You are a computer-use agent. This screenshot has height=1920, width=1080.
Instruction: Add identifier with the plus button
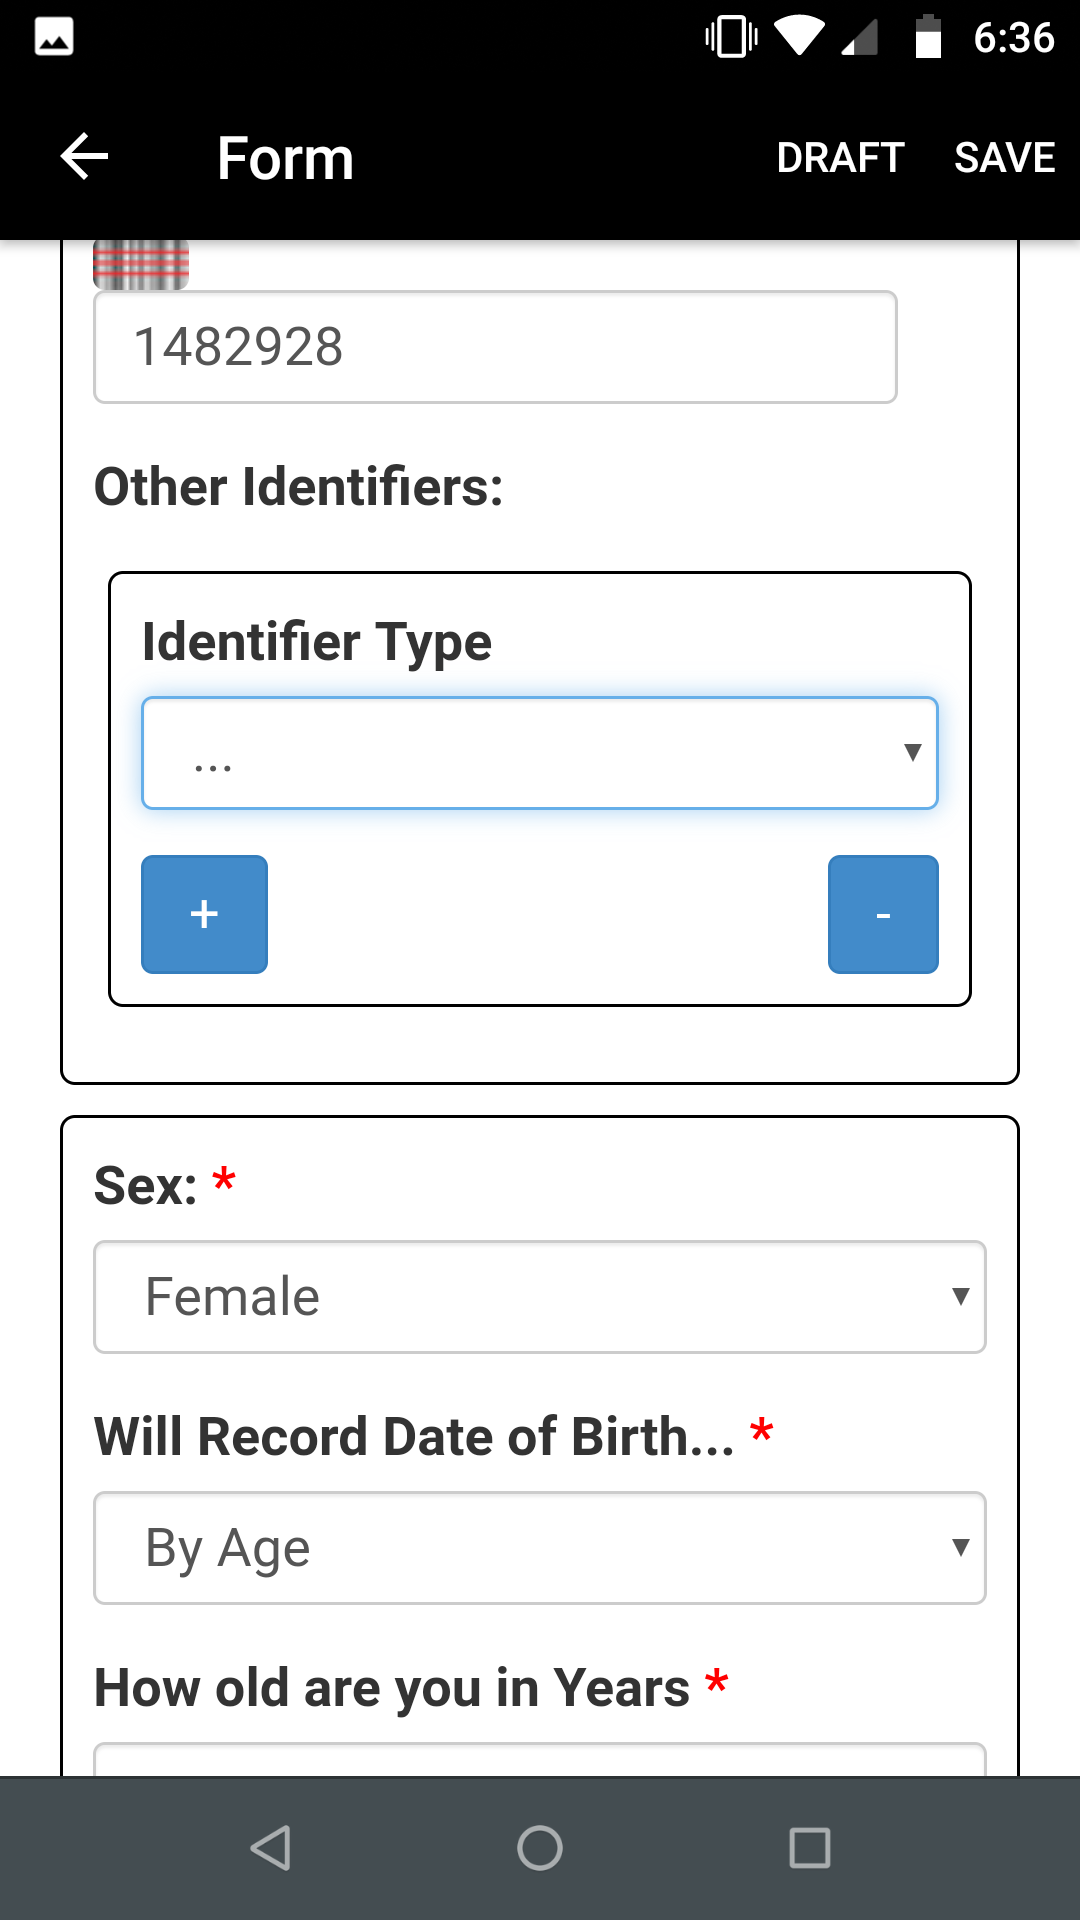click(204, 914)
